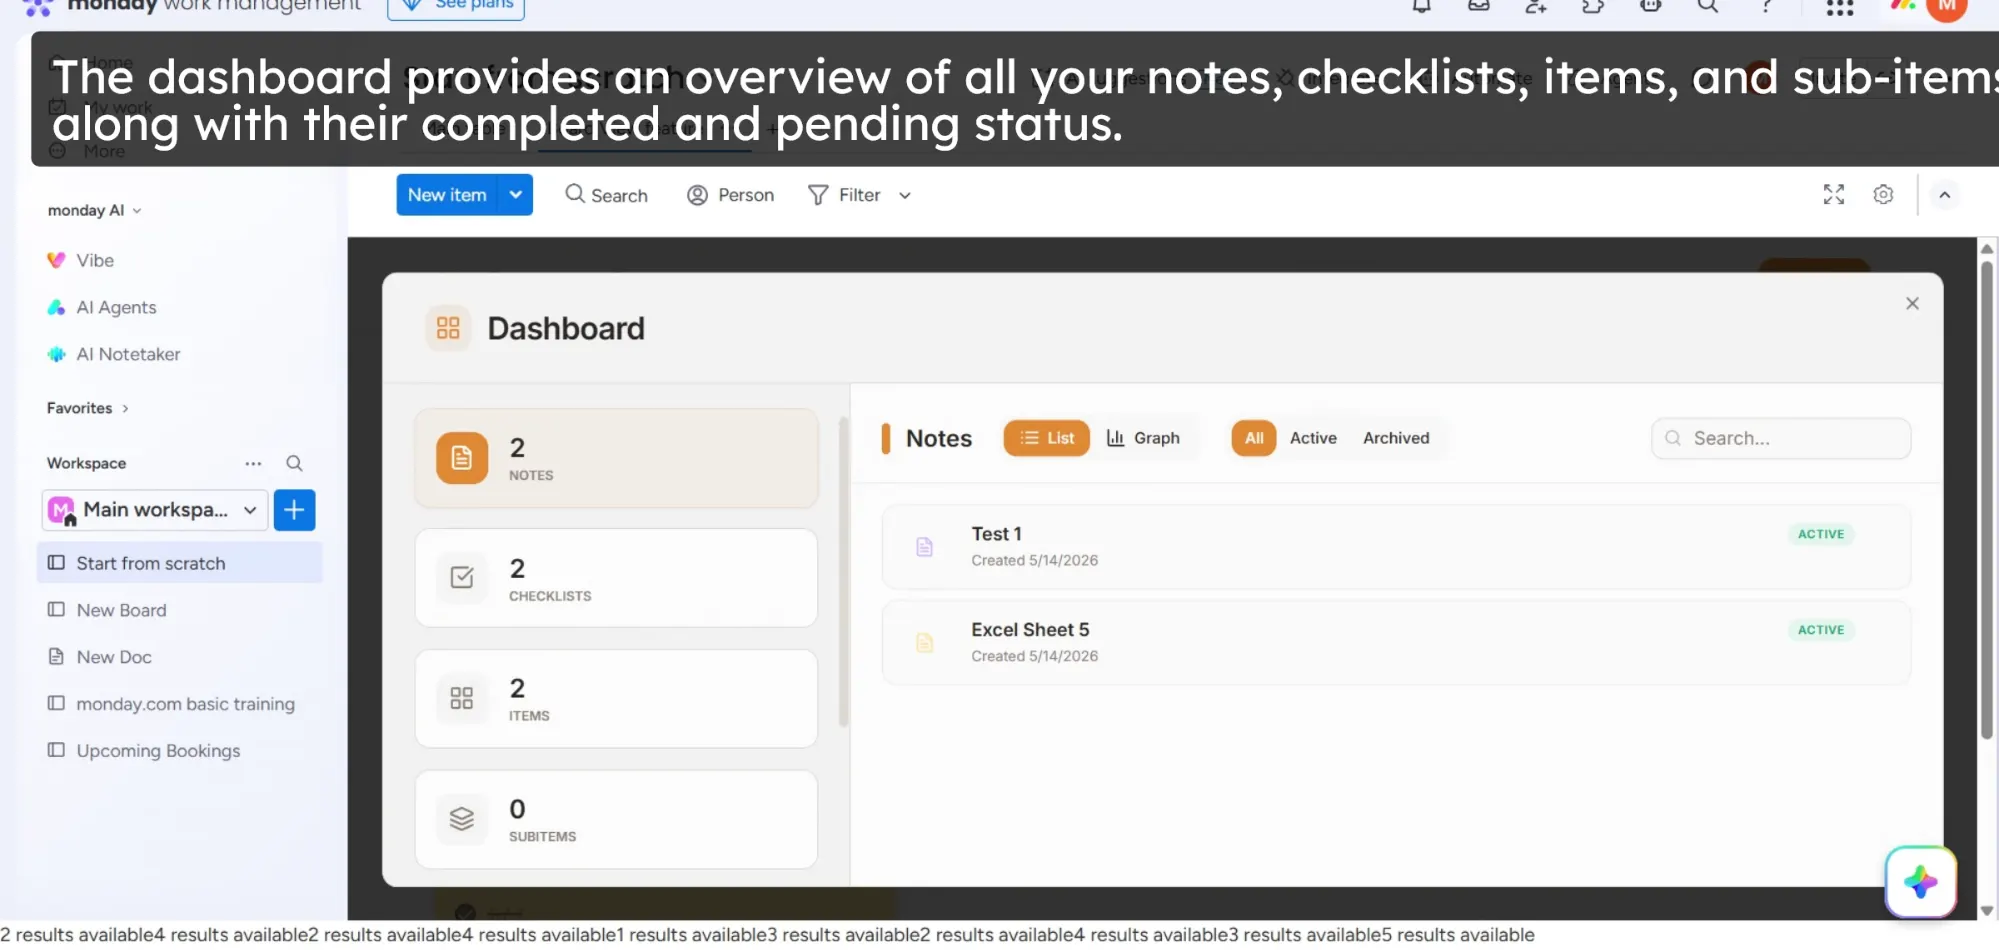Toggle fullscreen expand icon
Screen dimensions: 1999x950
pos(1833,195)
